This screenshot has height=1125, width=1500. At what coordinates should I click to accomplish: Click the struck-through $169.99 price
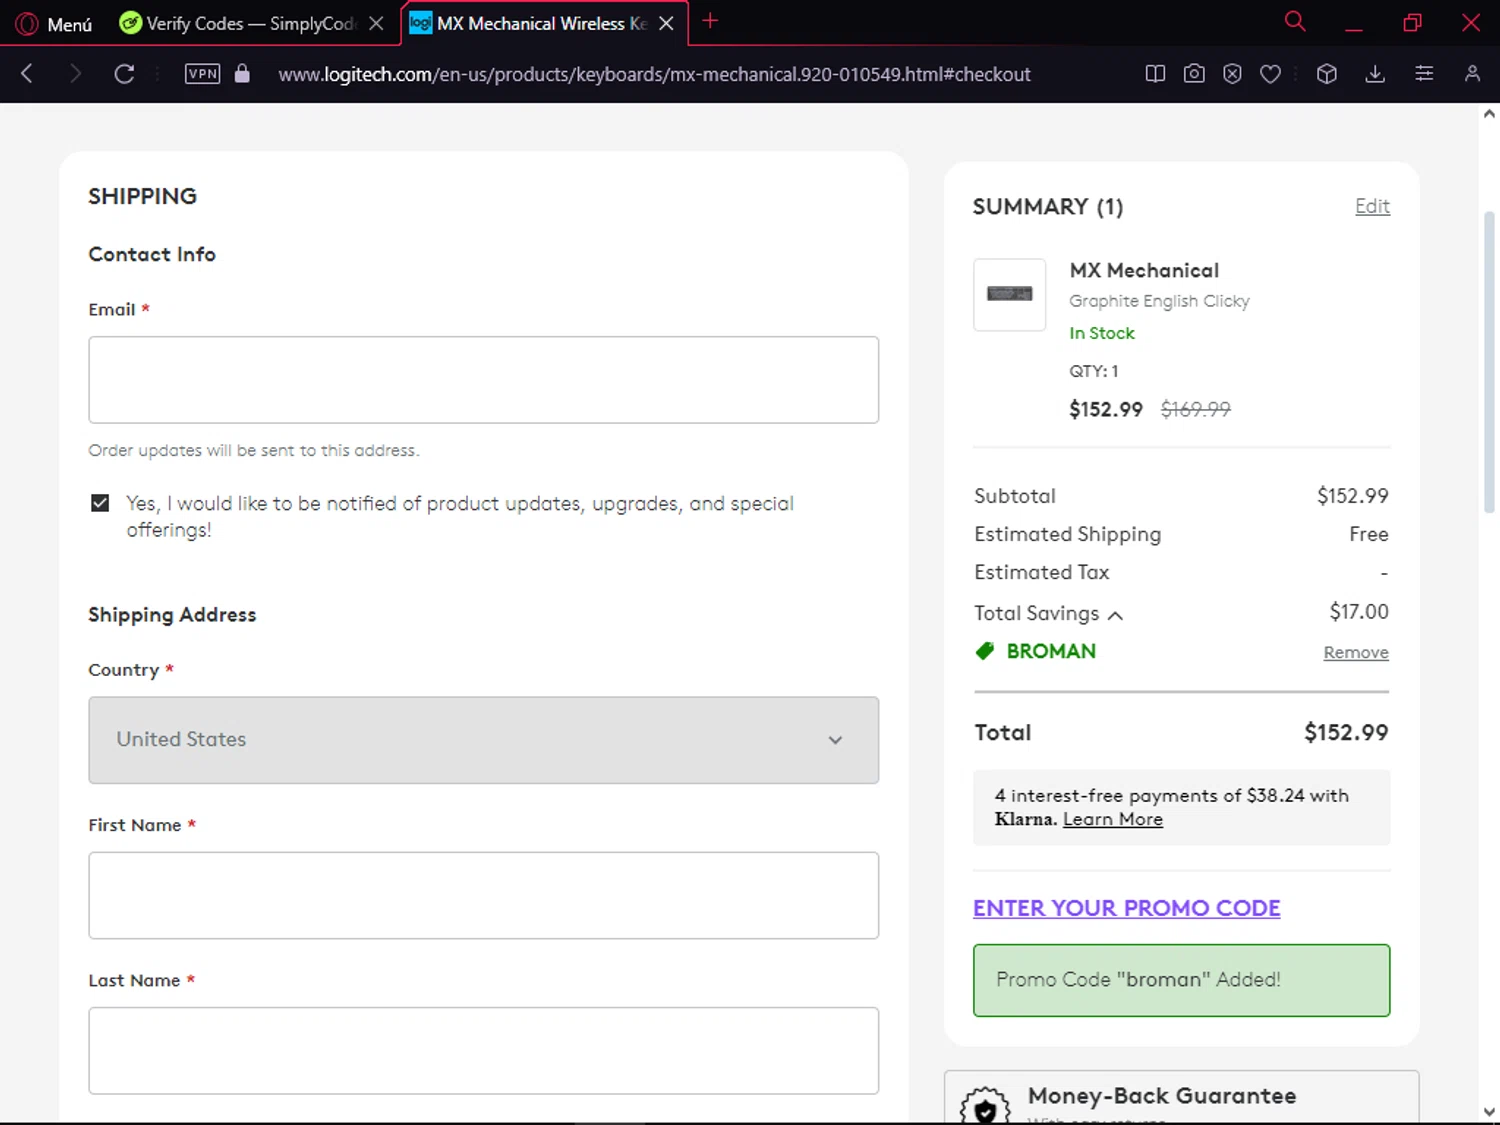coord(1195,409)
